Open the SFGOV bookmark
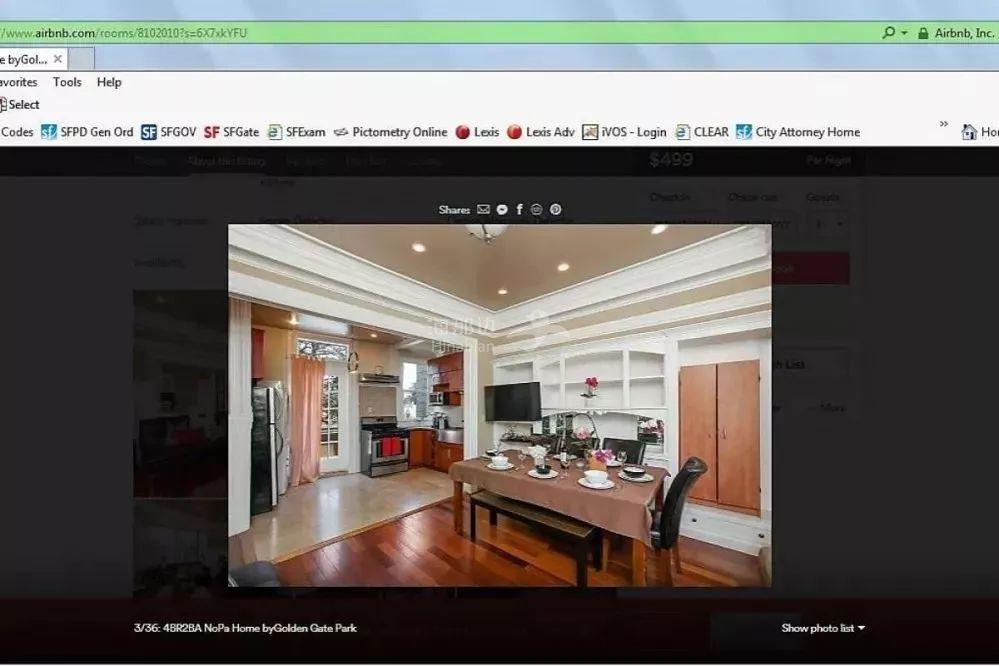999x666 pixels. click(x=169, y=132)
